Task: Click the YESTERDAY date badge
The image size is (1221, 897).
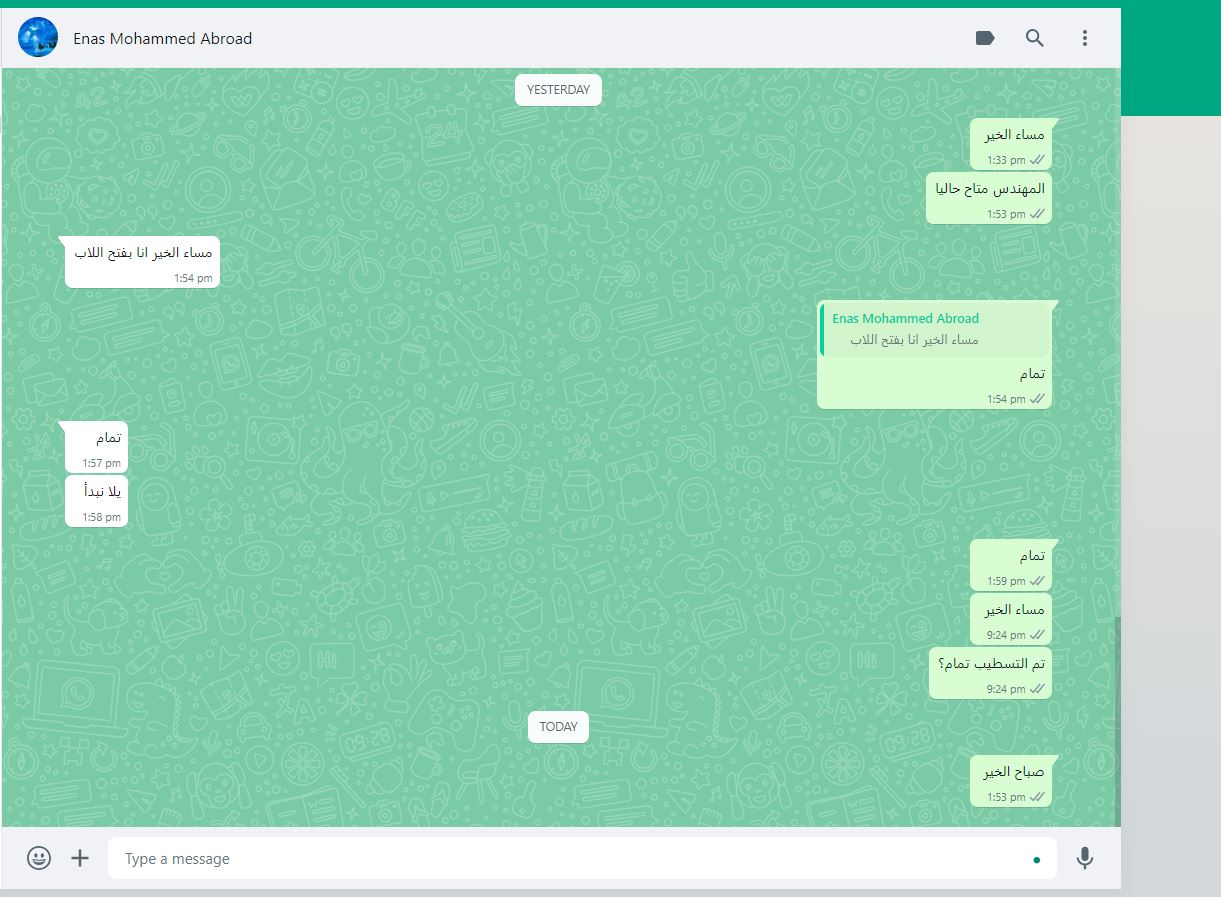Action: (558, 89)
